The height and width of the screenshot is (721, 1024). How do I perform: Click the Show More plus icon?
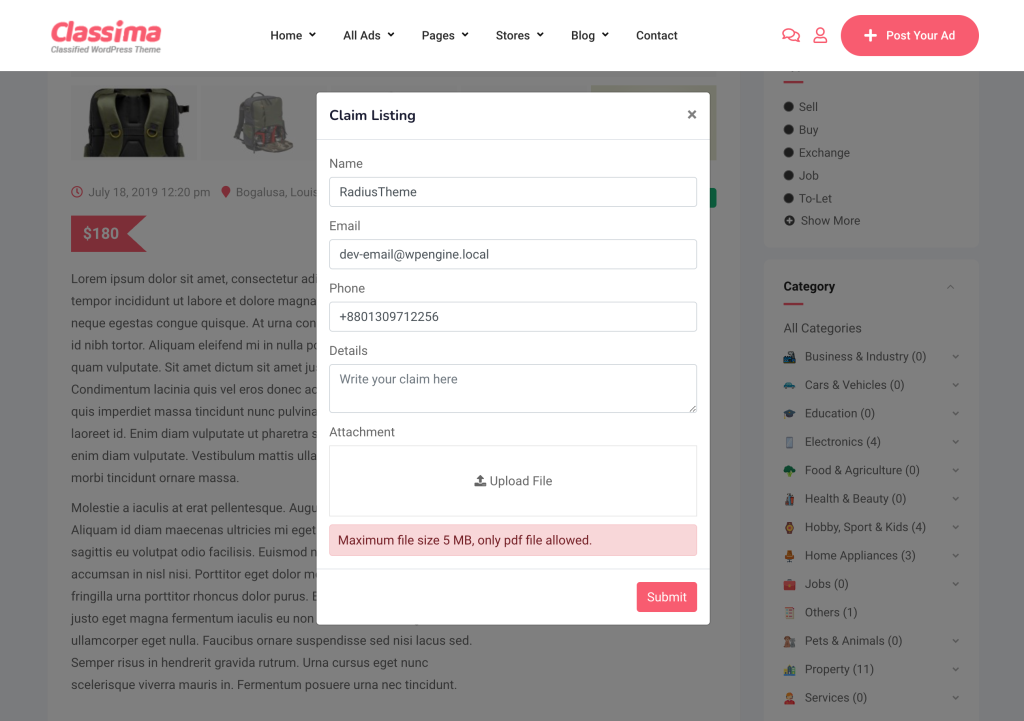[x=790, y=221]
